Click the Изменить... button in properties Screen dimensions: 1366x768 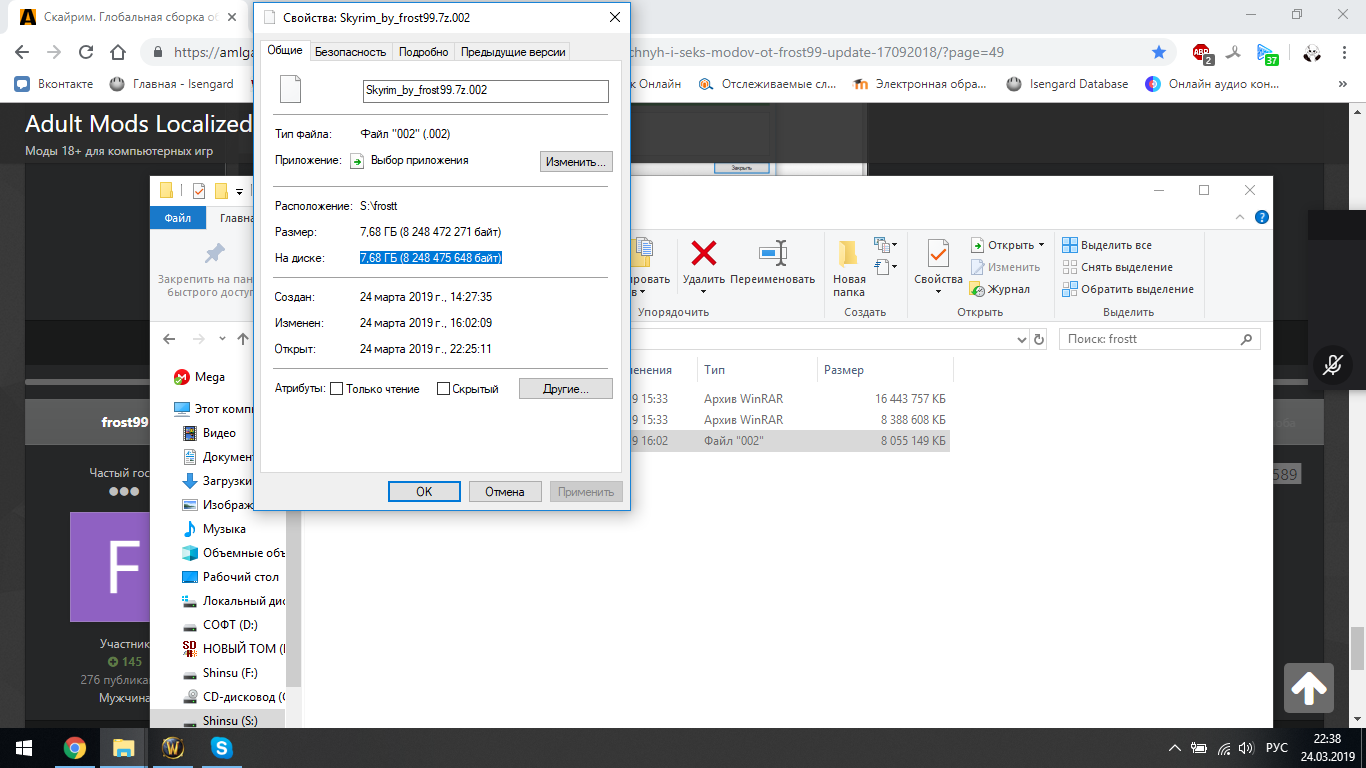pos(576,161)
